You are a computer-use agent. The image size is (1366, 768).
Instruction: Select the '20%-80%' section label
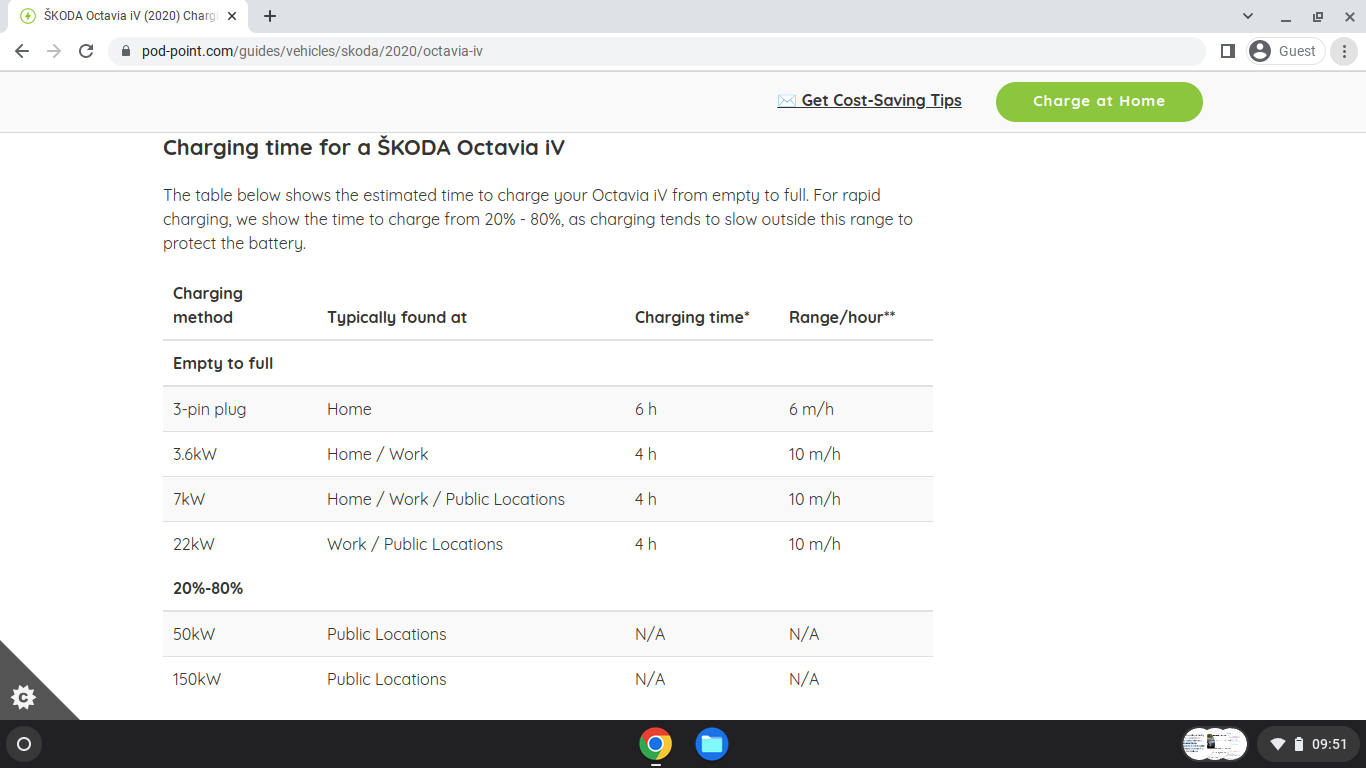coord(208,588)
